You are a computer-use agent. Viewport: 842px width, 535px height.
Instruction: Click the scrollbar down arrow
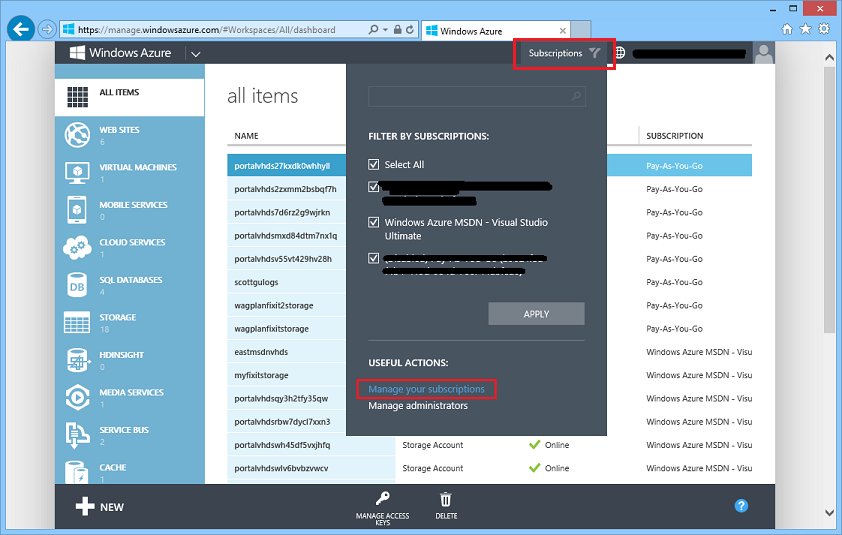tap(829, 512)
